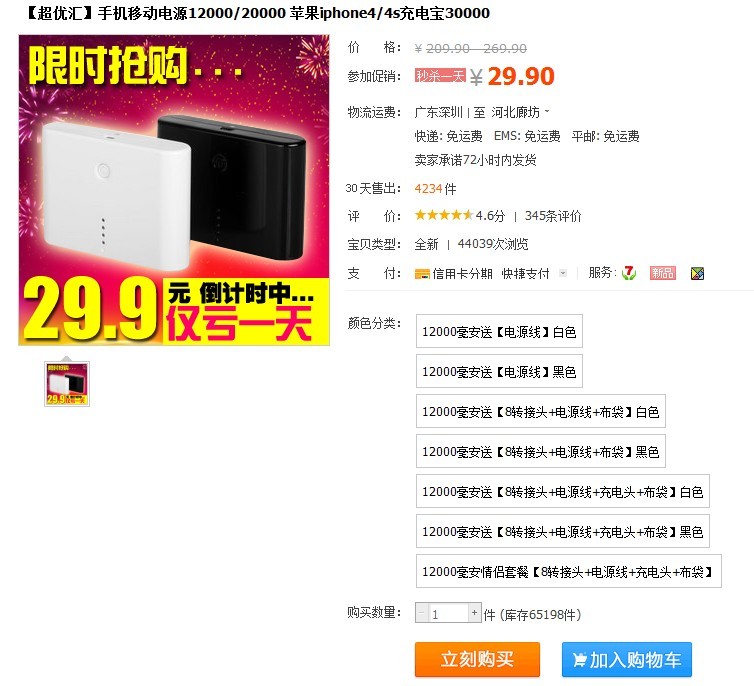Click the star rating icons
The height and width of the screenshot is (686, 754).
tap(444, 215)
